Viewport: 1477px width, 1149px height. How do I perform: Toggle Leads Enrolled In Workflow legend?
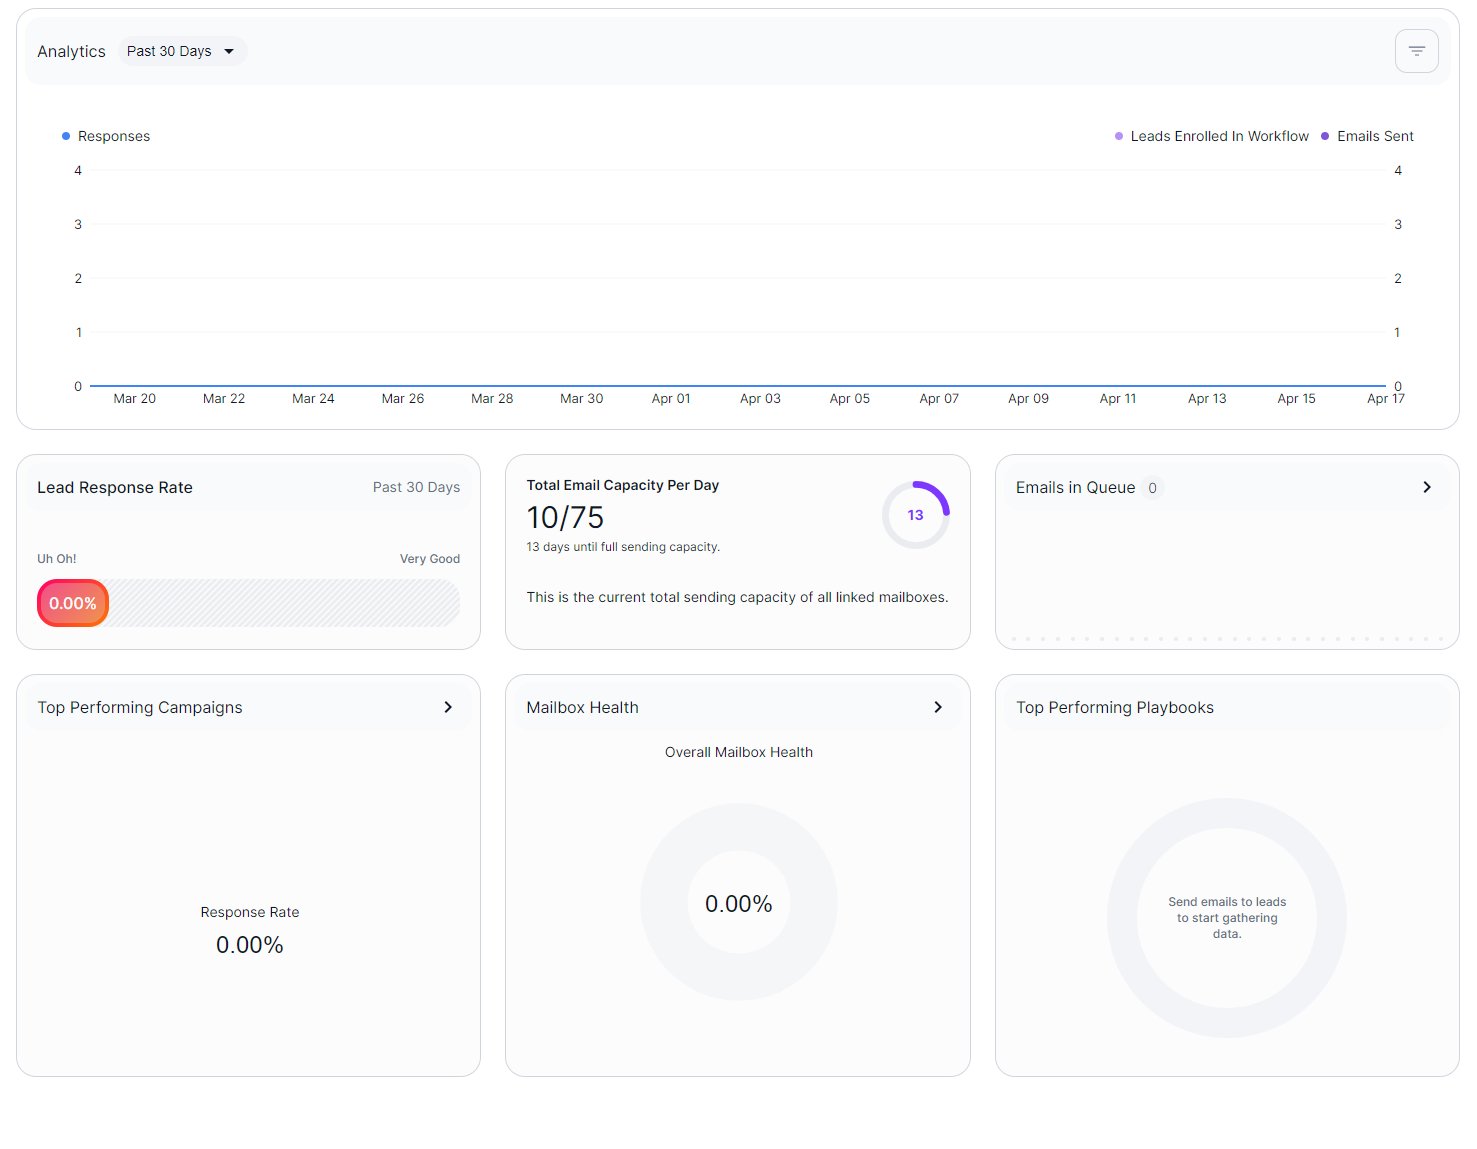pos(1211,136)
